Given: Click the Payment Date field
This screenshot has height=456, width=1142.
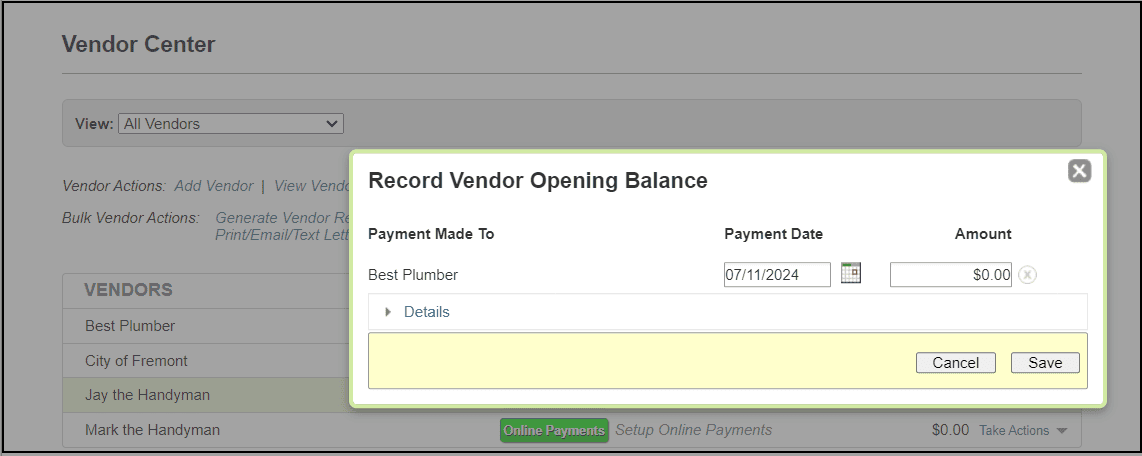Looking at the screenshot, I should [776, 275].
